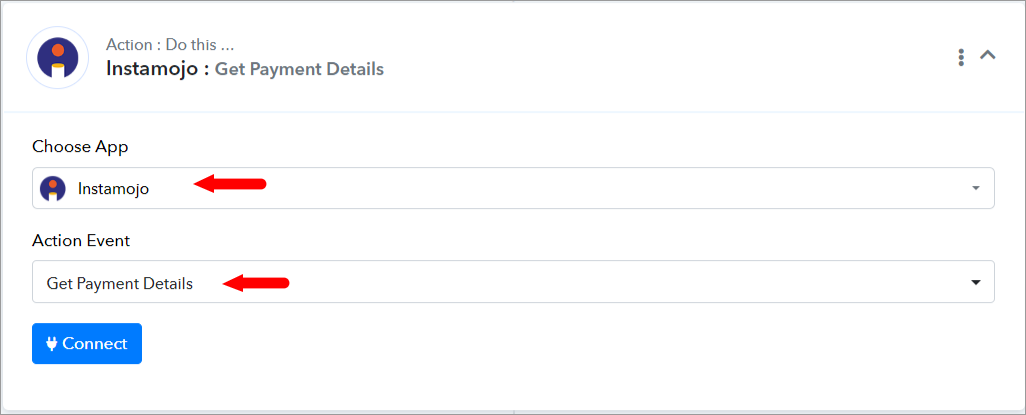Click the 'Action Event' field label
This screenshot has width=1026, height=415.
click(x=81, y=241)
